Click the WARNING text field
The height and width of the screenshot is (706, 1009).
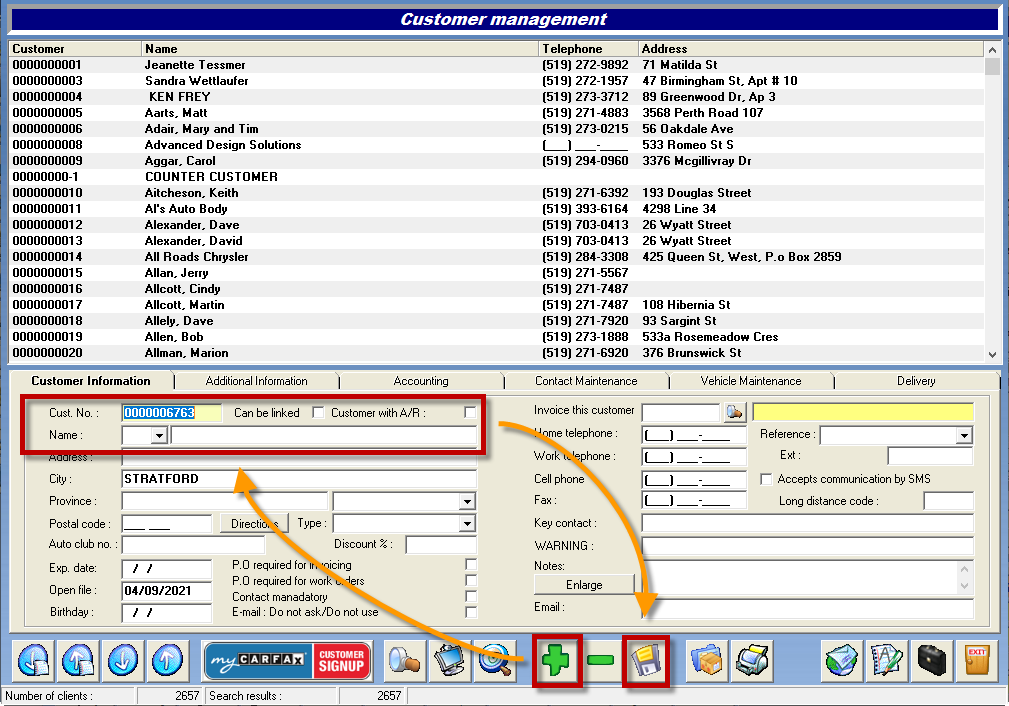(808, 546)
